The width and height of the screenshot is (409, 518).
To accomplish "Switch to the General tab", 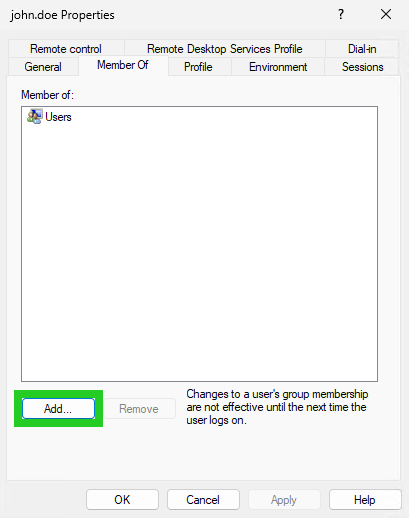I will pos(43,67).
